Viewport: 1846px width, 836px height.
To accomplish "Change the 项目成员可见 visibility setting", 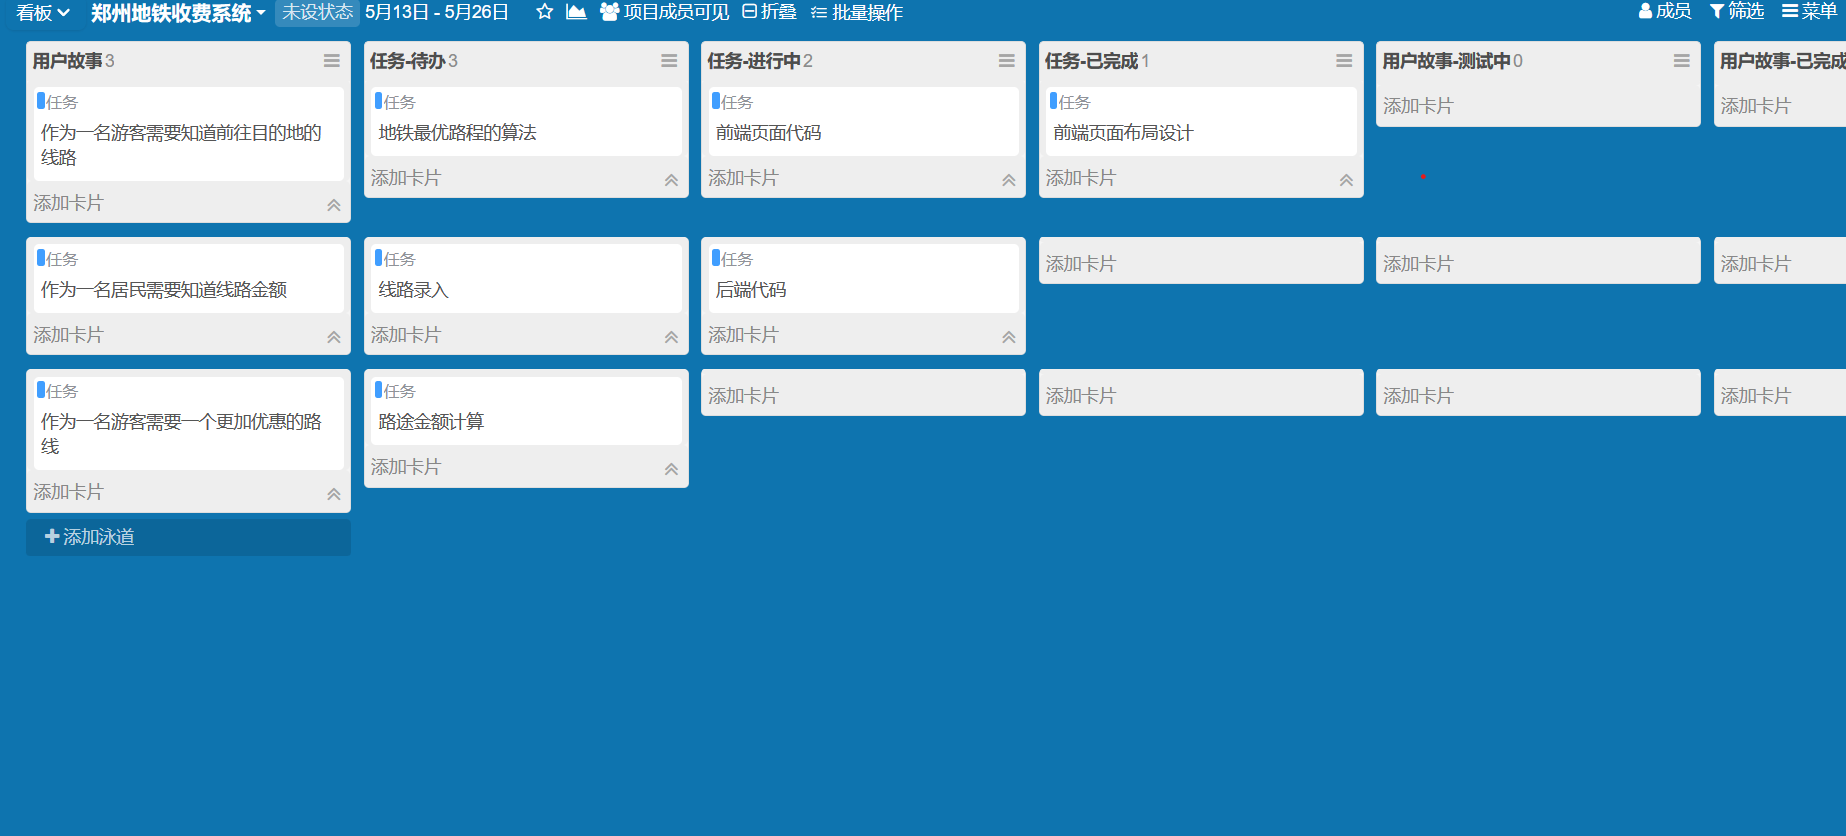I will pyautogui.click(x=665, y=12).
